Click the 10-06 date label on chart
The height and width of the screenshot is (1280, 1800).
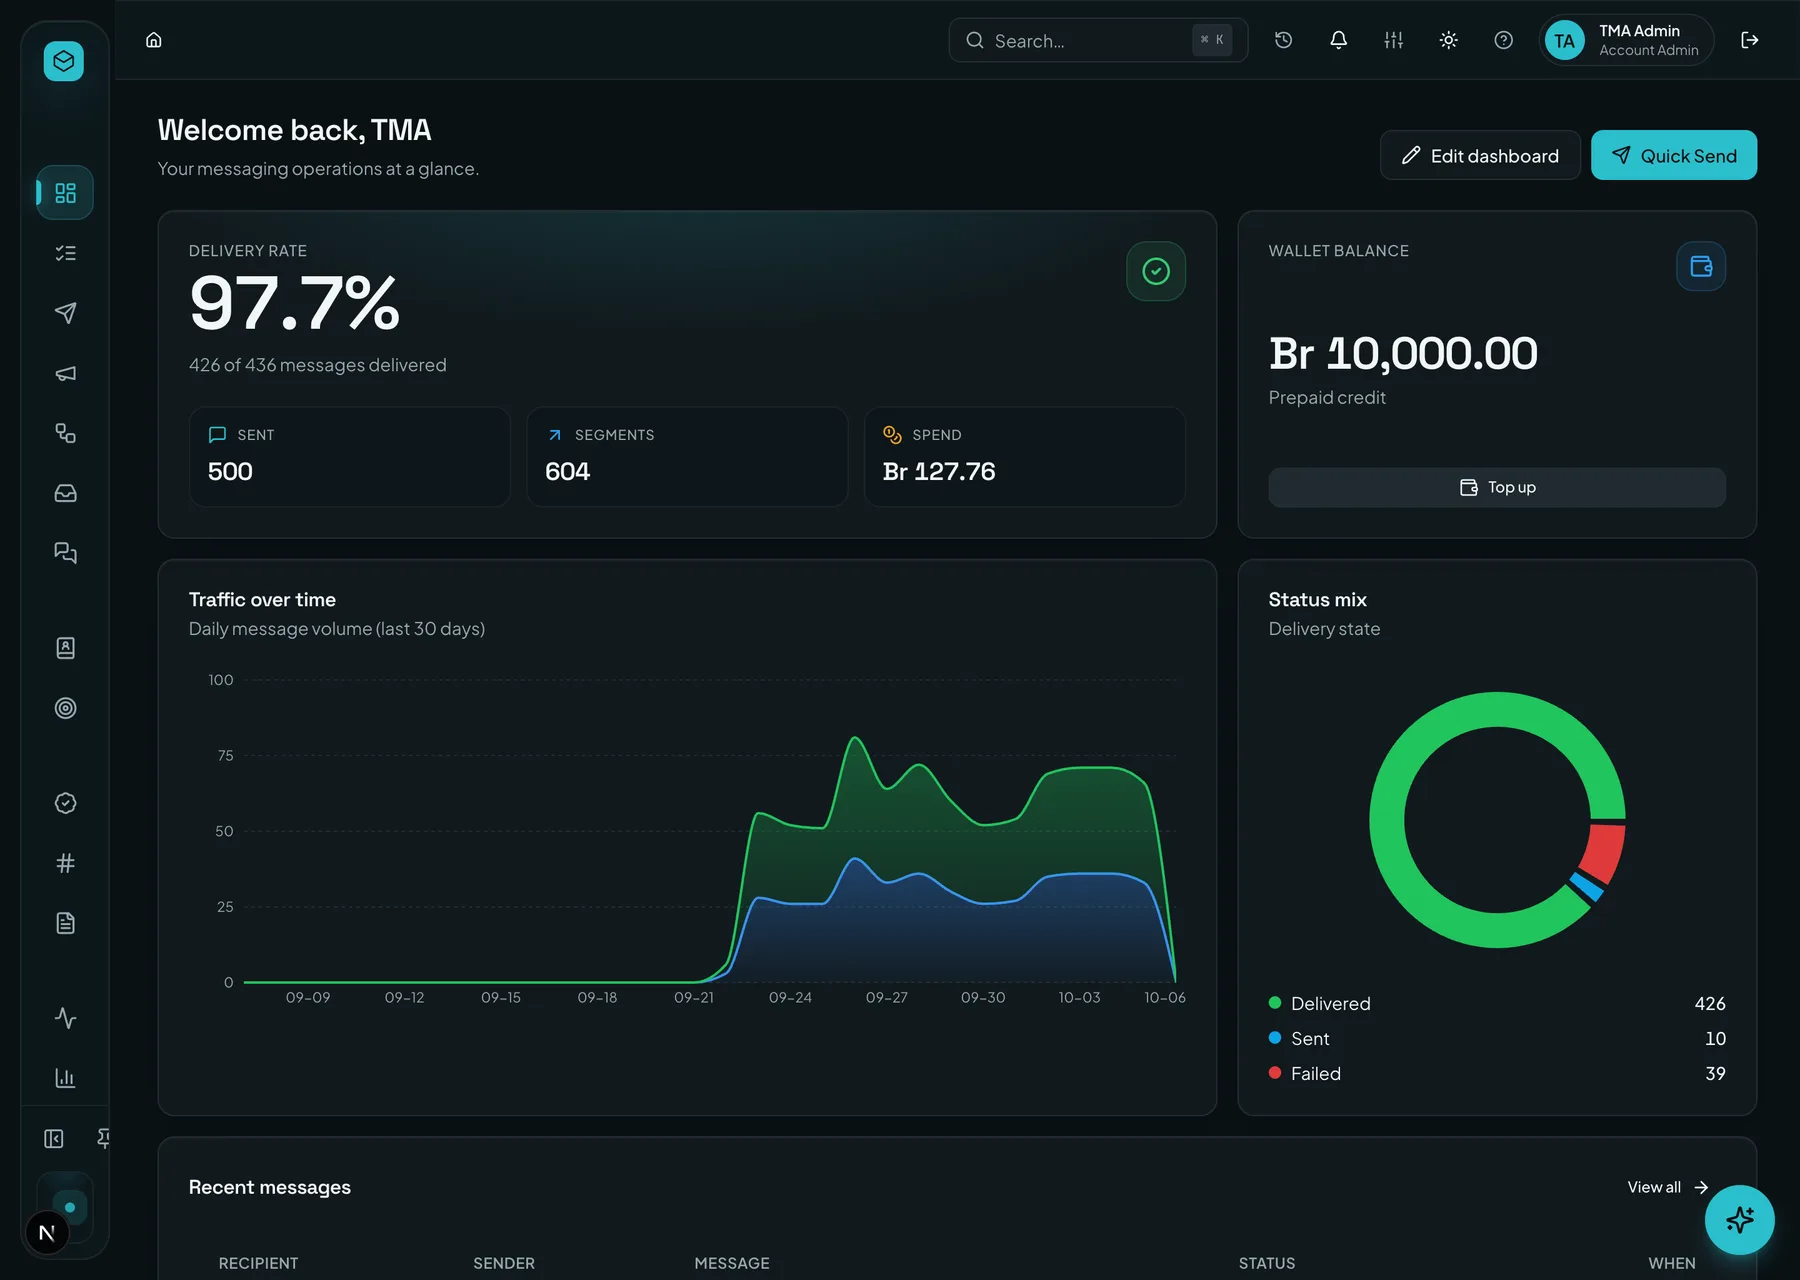coord(1165,997)
